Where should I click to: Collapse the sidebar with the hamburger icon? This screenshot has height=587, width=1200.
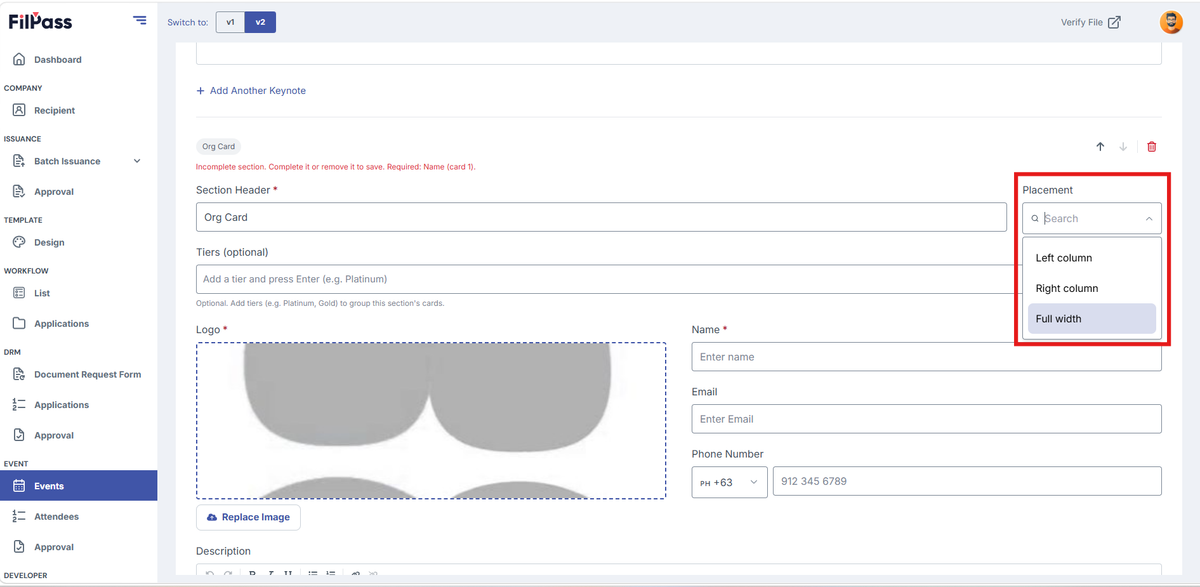click(x=139, y=21)
